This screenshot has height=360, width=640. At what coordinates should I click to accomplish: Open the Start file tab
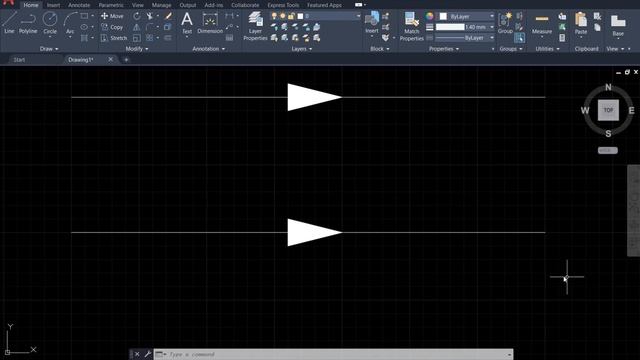point(19,60)
